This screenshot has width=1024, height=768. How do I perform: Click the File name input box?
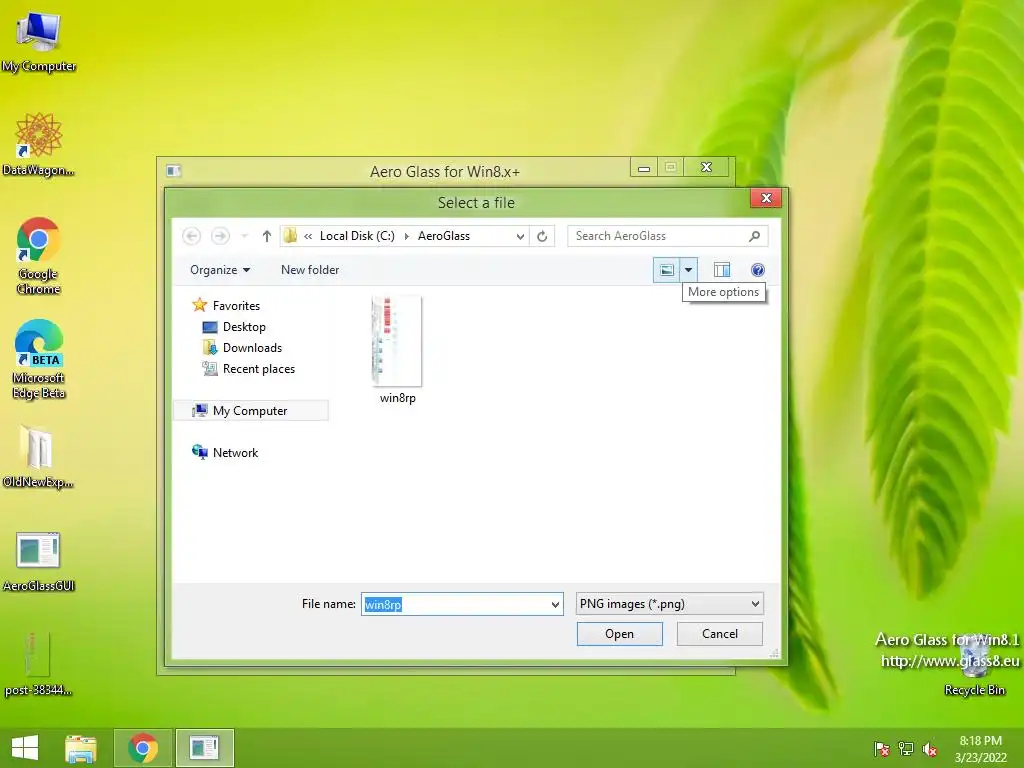pyautogui.click(x=455, y=604)
